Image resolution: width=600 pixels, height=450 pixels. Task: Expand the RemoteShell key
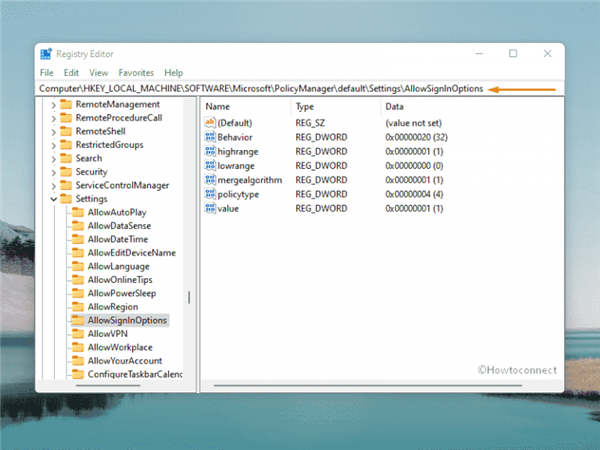54,132
